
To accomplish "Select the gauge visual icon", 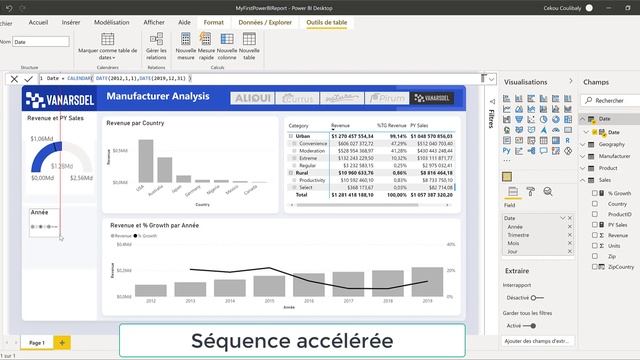I will pyautogui.click(x=556, y=130).
